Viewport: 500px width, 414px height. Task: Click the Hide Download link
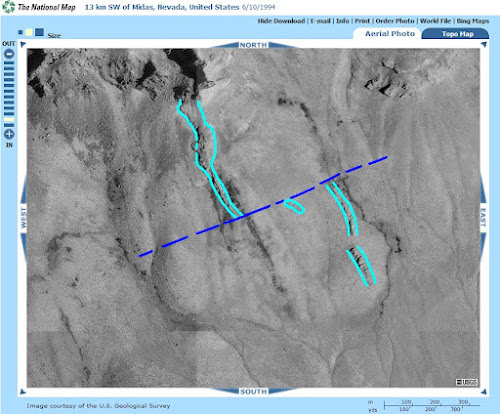(x=281, y=21)
